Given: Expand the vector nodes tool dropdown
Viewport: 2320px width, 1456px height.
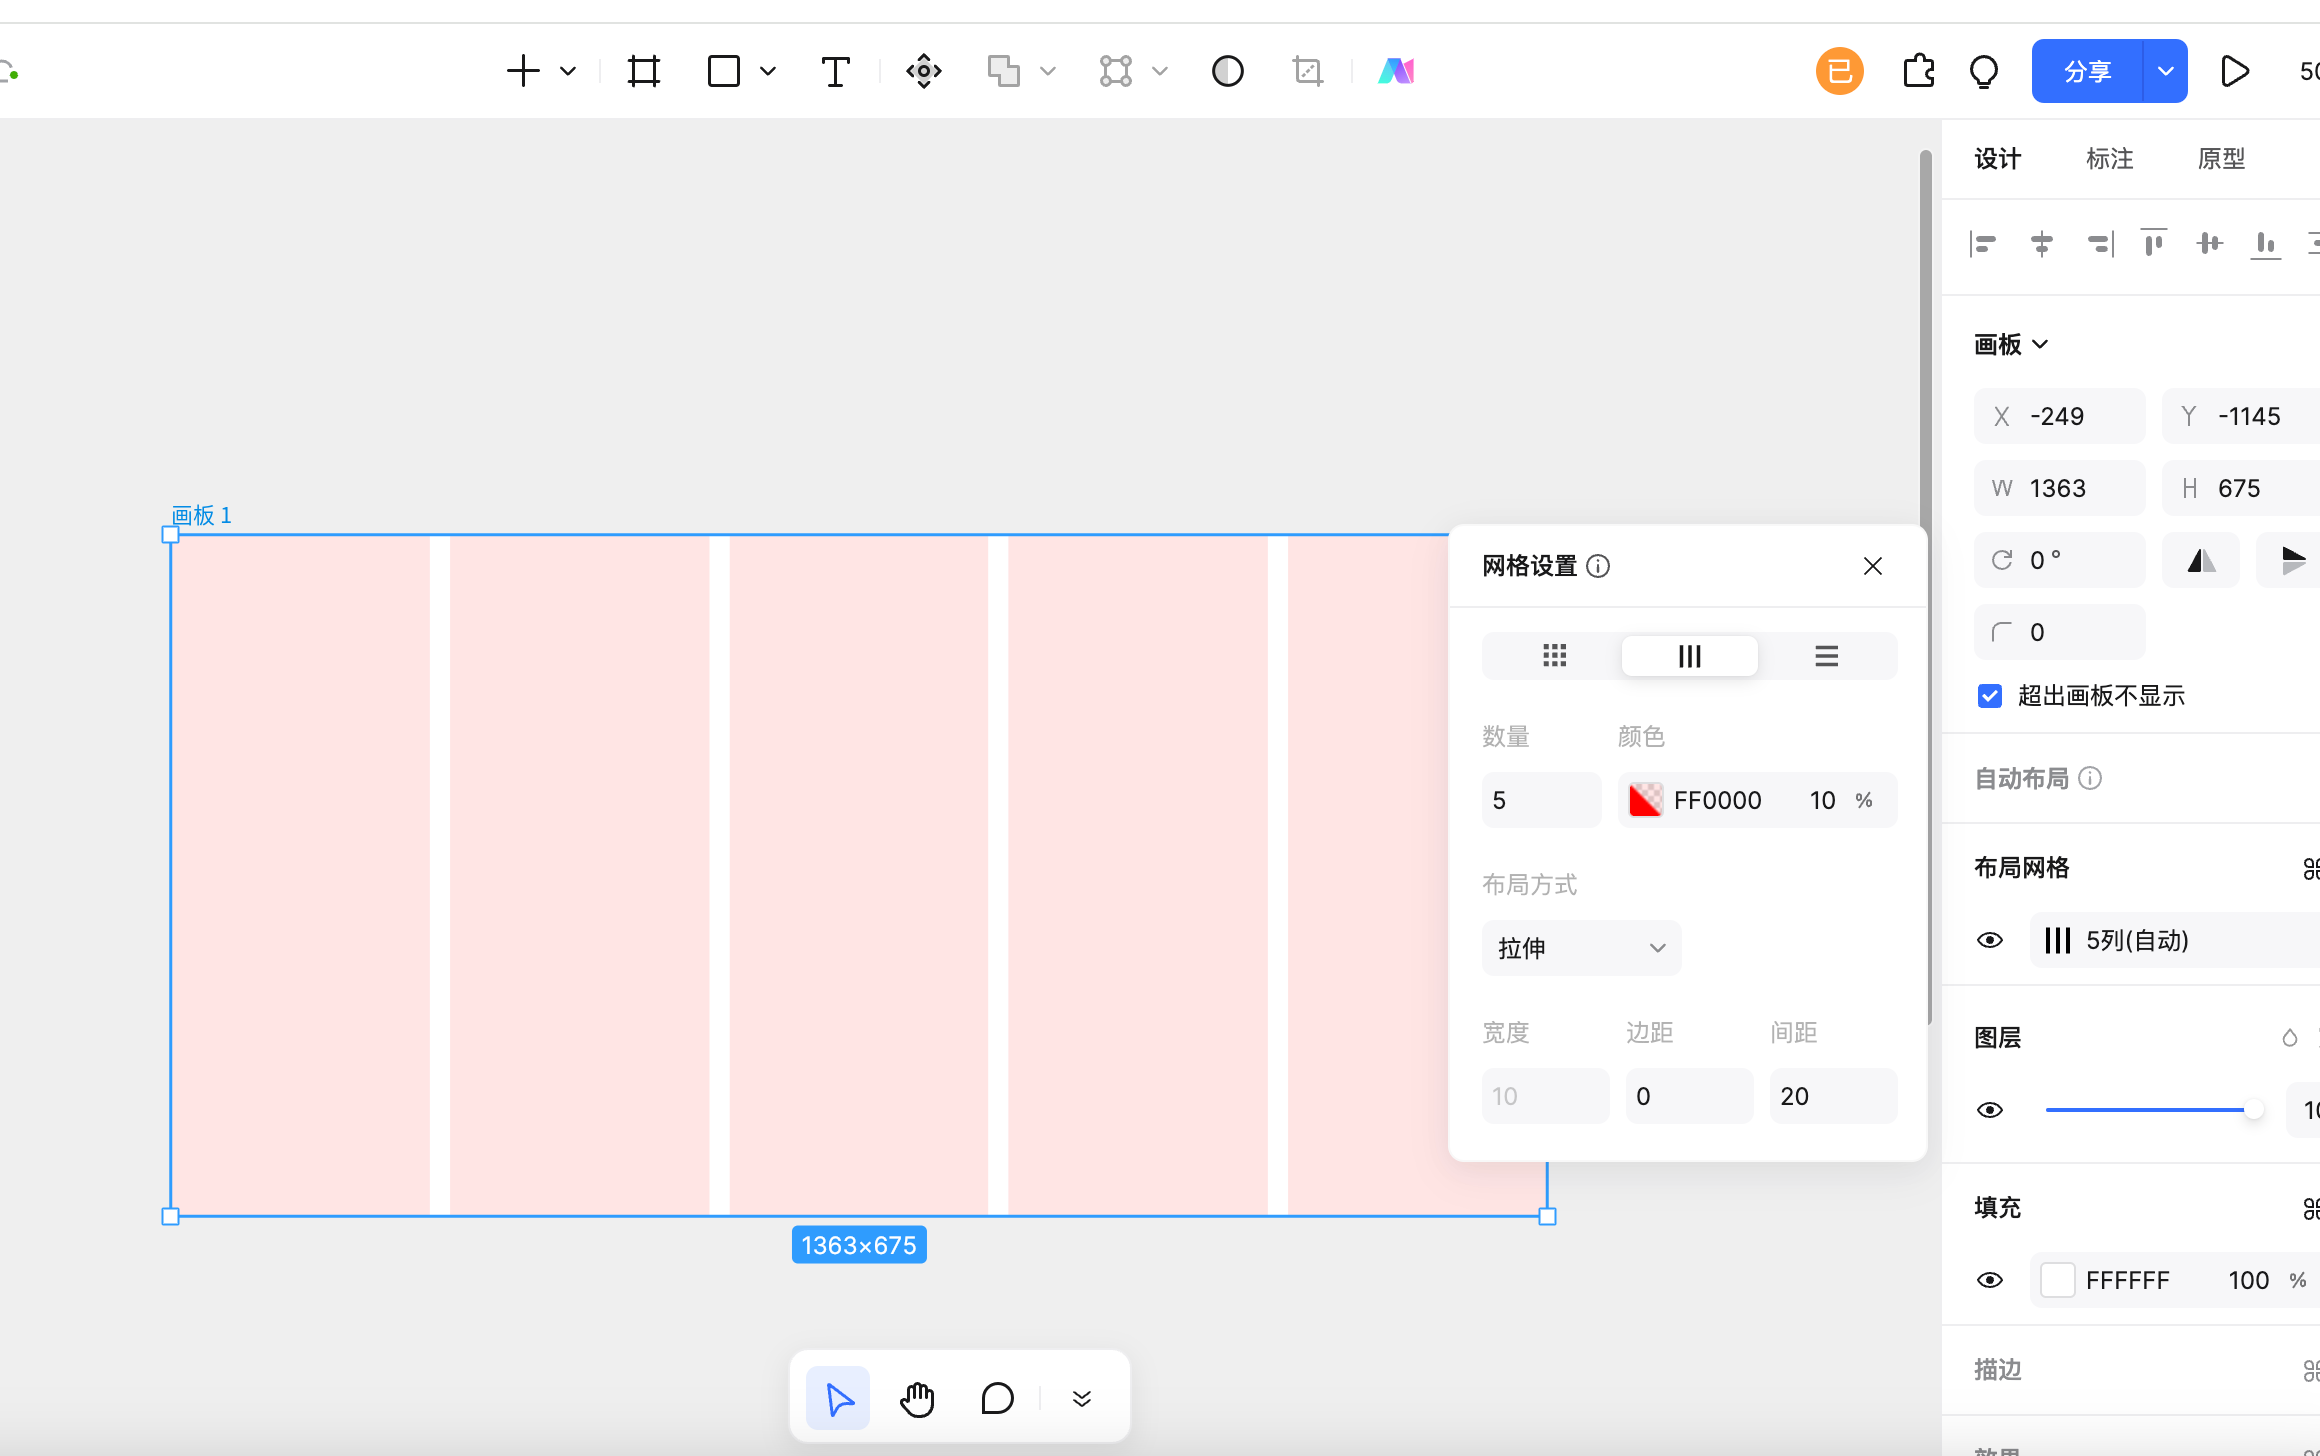Looking at the screenshot, I should tap(1160, 71).
